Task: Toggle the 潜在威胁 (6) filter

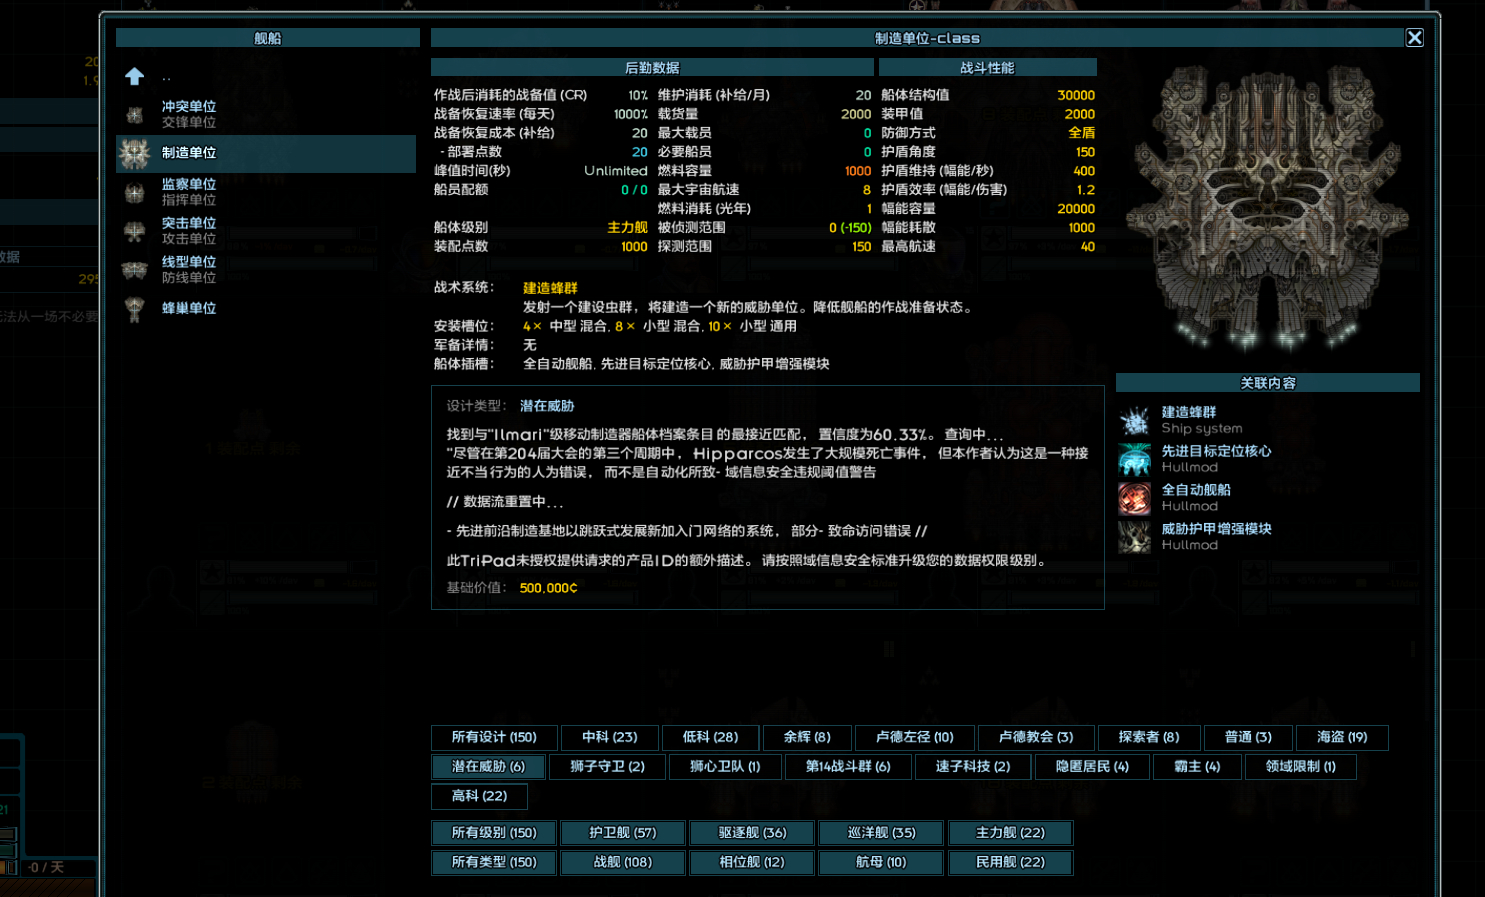Action: coord(488,767)
